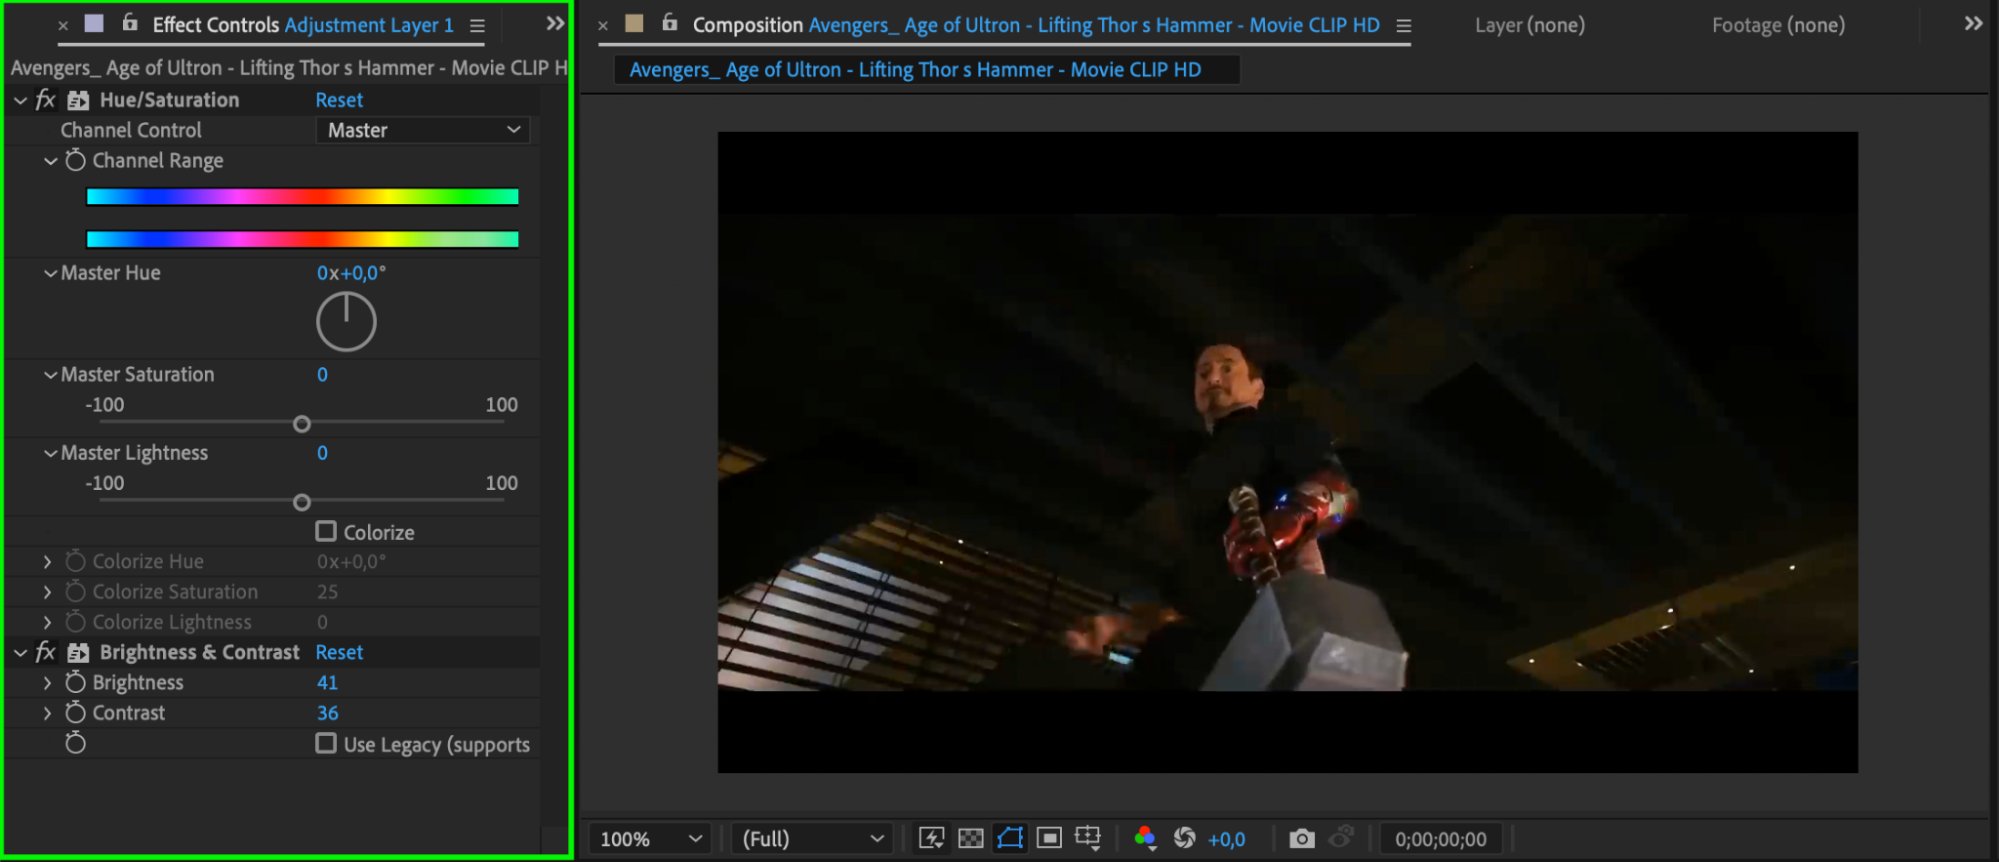
Task: Open Composition panel menu
Action: tap(1404, 26)
